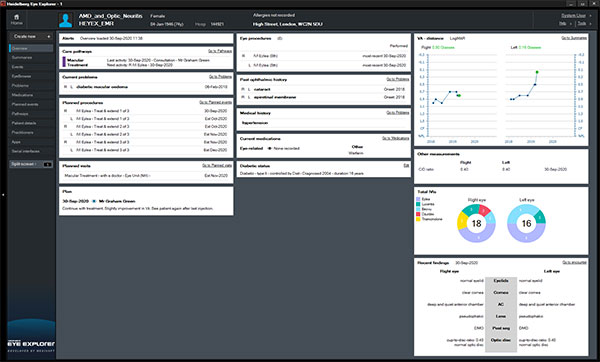Toggle the Split screen switch
Screen dimensions: 600x362
pos(47,164)
